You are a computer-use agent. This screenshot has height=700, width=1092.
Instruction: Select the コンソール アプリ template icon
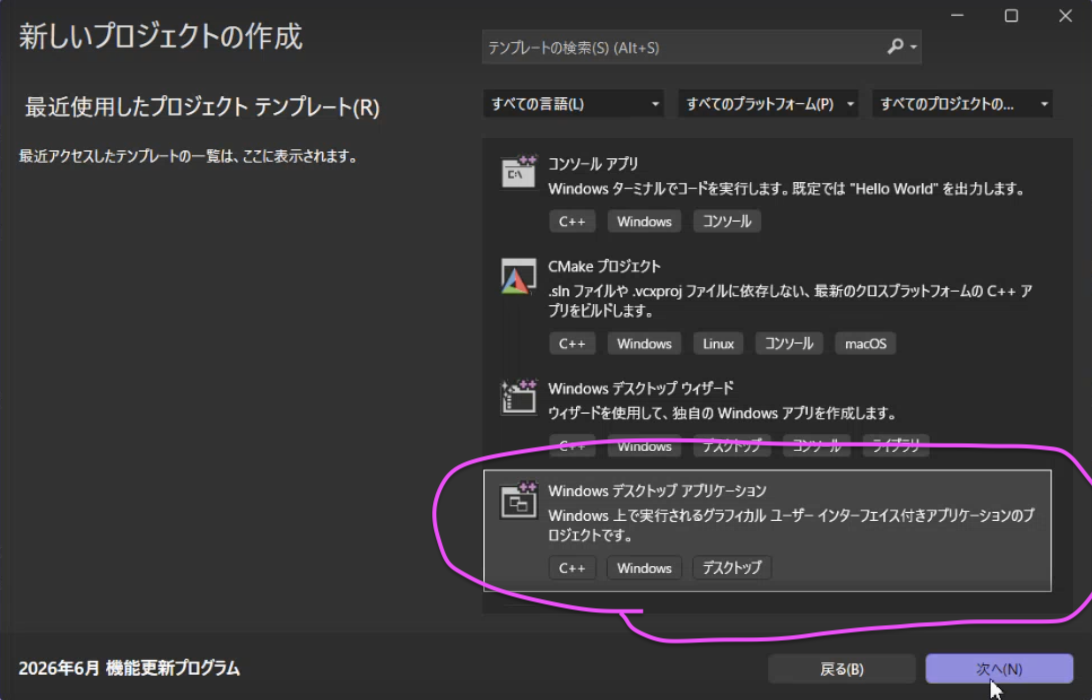pos(519,171)
